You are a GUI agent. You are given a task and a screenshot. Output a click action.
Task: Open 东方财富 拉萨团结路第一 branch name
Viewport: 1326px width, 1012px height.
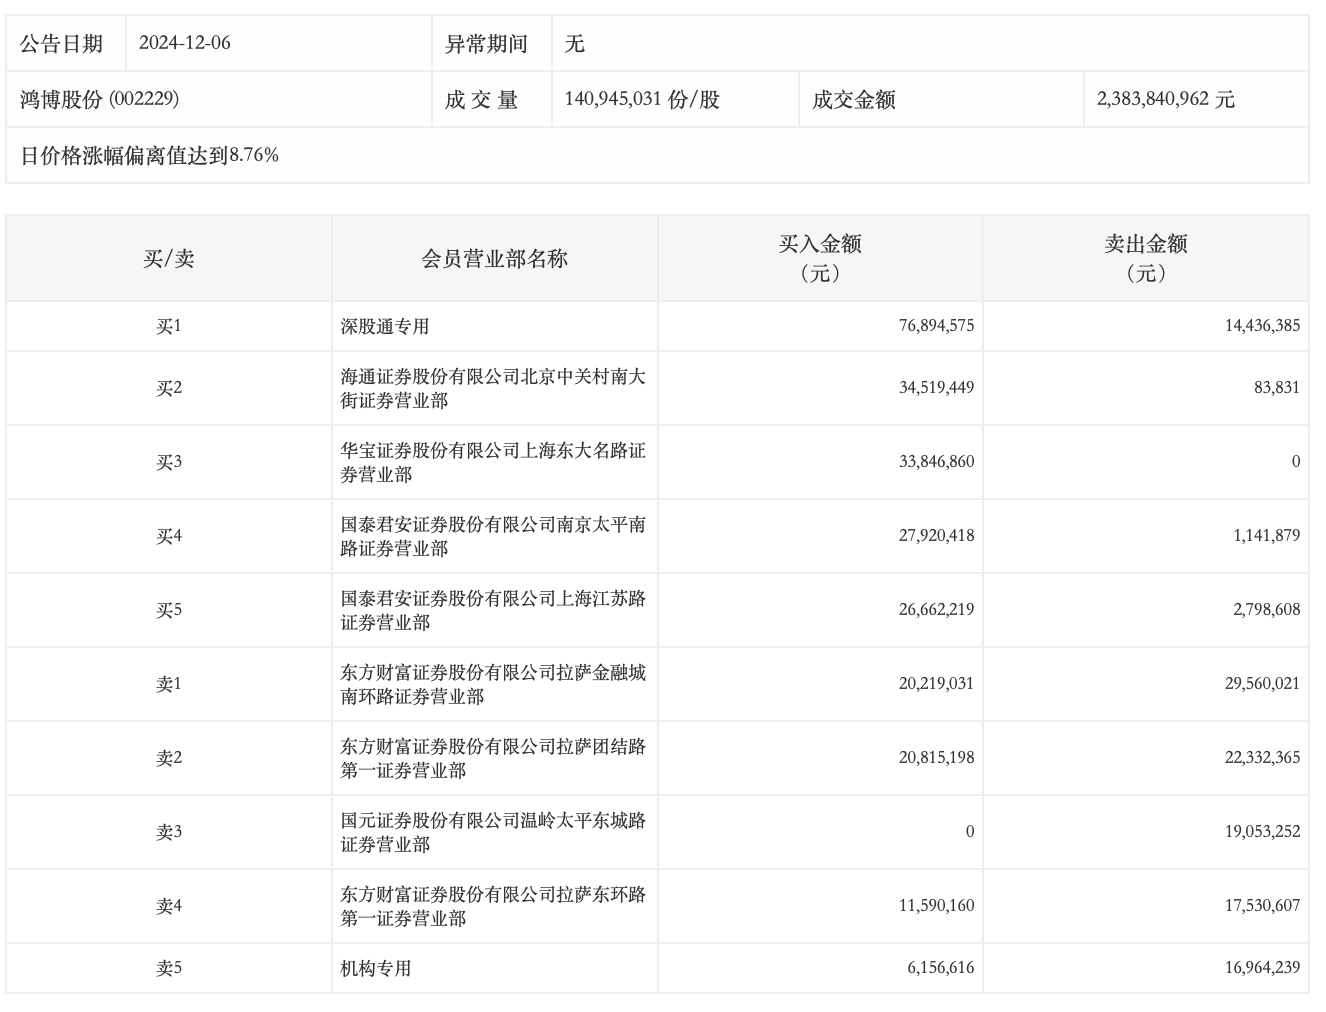click(x=493, y=758)
